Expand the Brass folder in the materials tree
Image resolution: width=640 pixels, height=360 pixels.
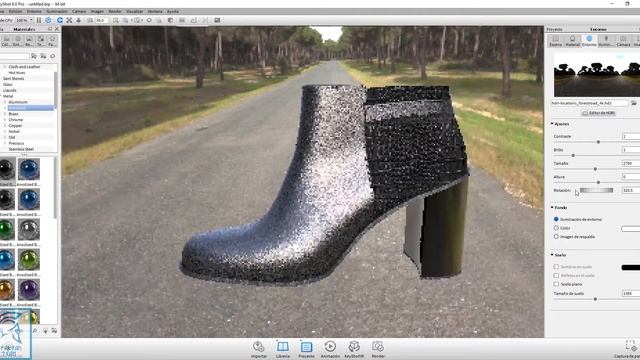[5, 114]
